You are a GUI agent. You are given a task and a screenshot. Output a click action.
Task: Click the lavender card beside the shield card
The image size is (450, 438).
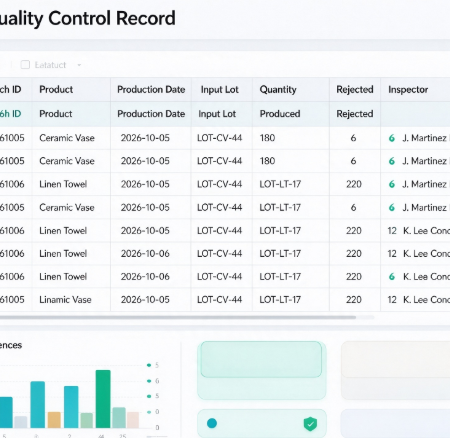click(395, 423)
